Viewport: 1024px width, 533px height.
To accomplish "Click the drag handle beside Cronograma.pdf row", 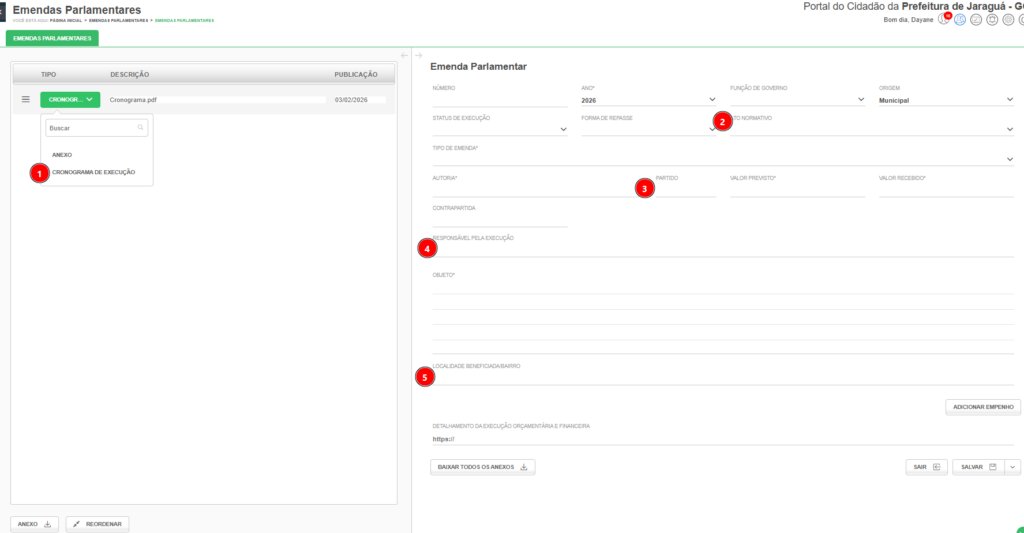I will click(26, 99).
